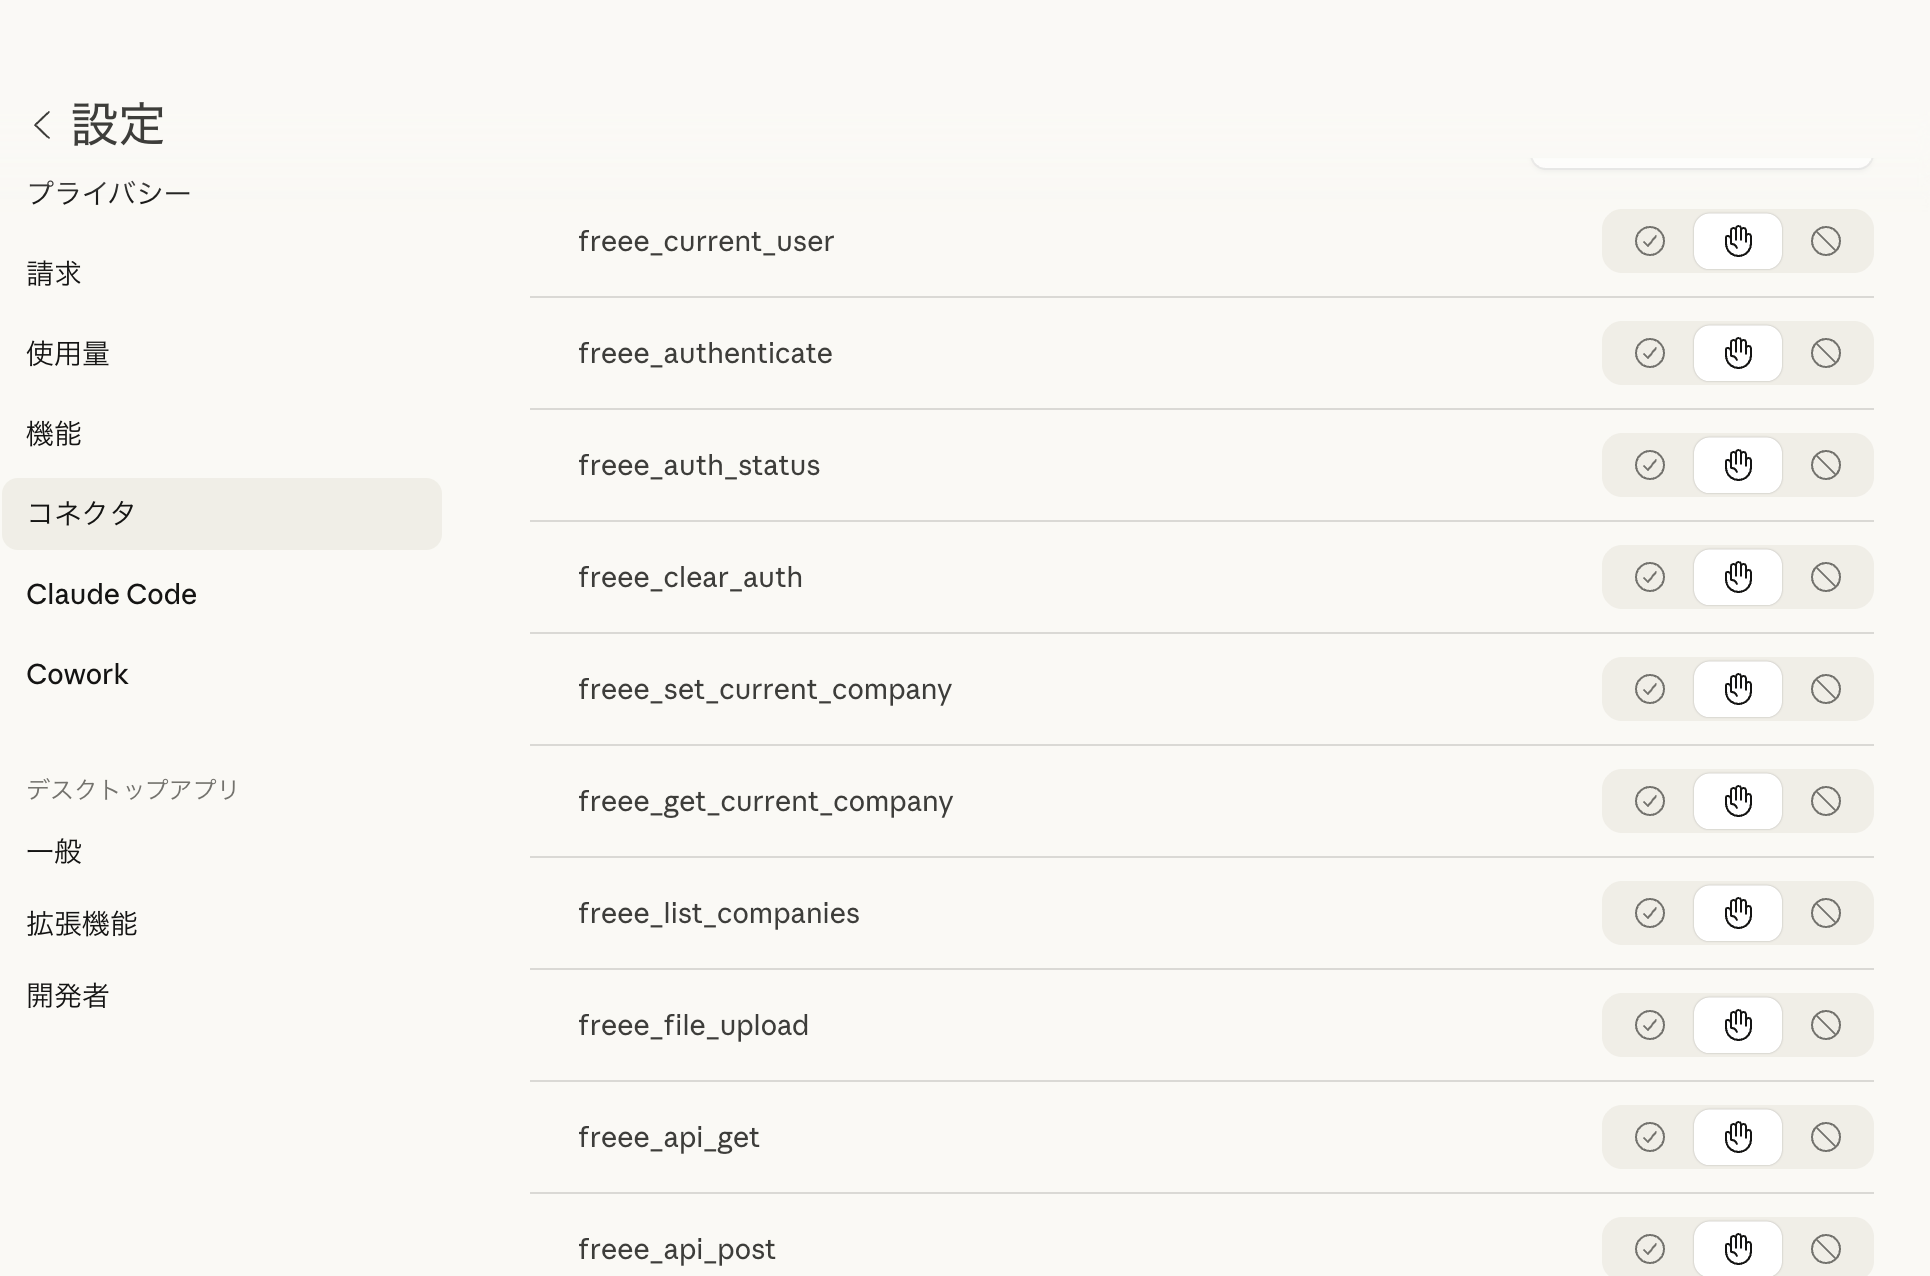Image resolution: width=1930 pixels, height=1276 pixels.
Task: Go back using the arrow beside 設定
Action: [42, 125]
